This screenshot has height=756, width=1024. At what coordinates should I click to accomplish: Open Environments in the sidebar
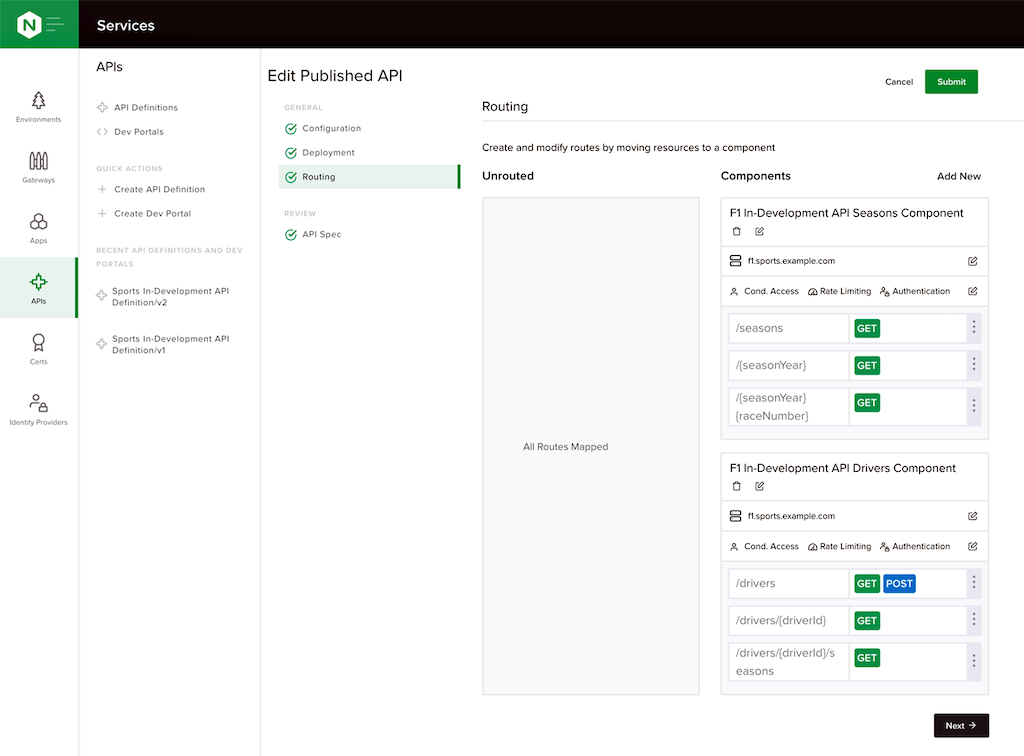[x=39, y=107]
